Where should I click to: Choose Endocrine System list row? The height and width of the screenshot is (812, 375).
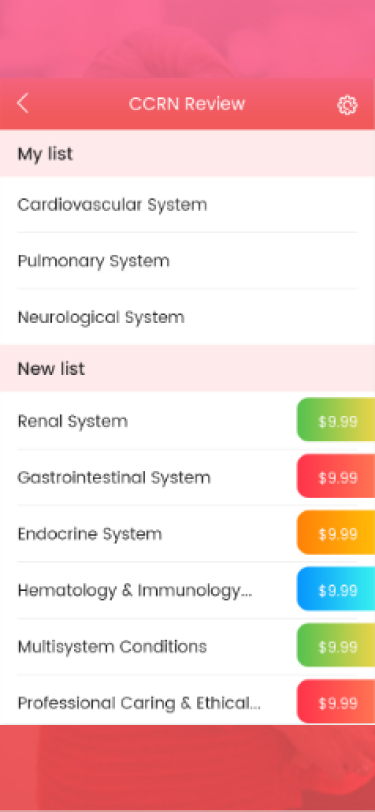149,533
